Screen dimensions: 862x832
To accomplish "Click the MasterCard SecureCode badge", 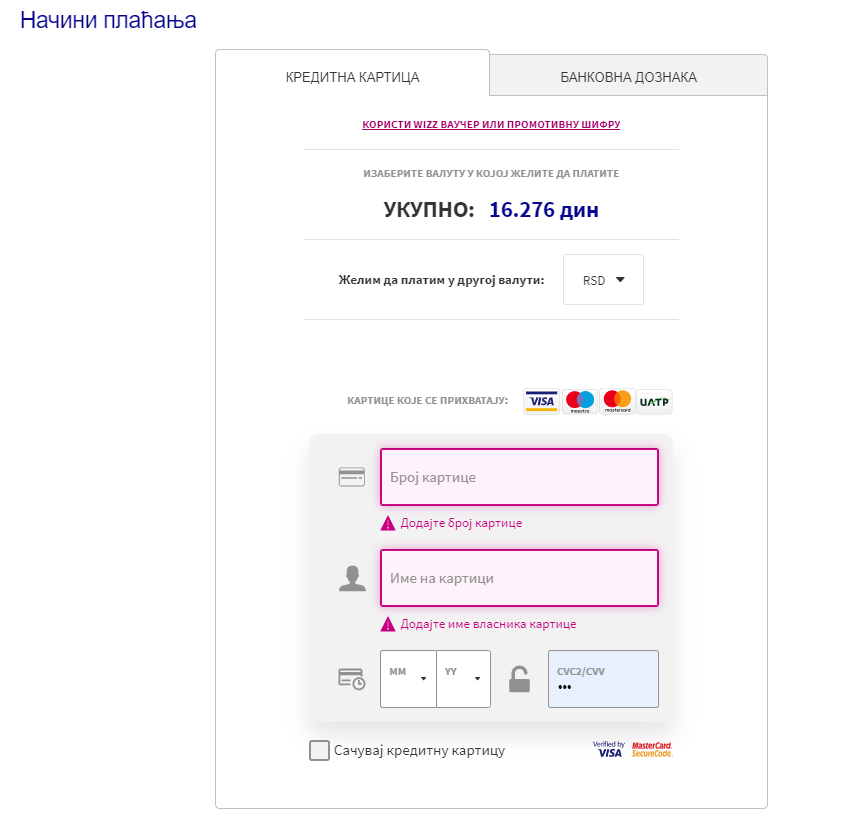I will pos(652,750).
